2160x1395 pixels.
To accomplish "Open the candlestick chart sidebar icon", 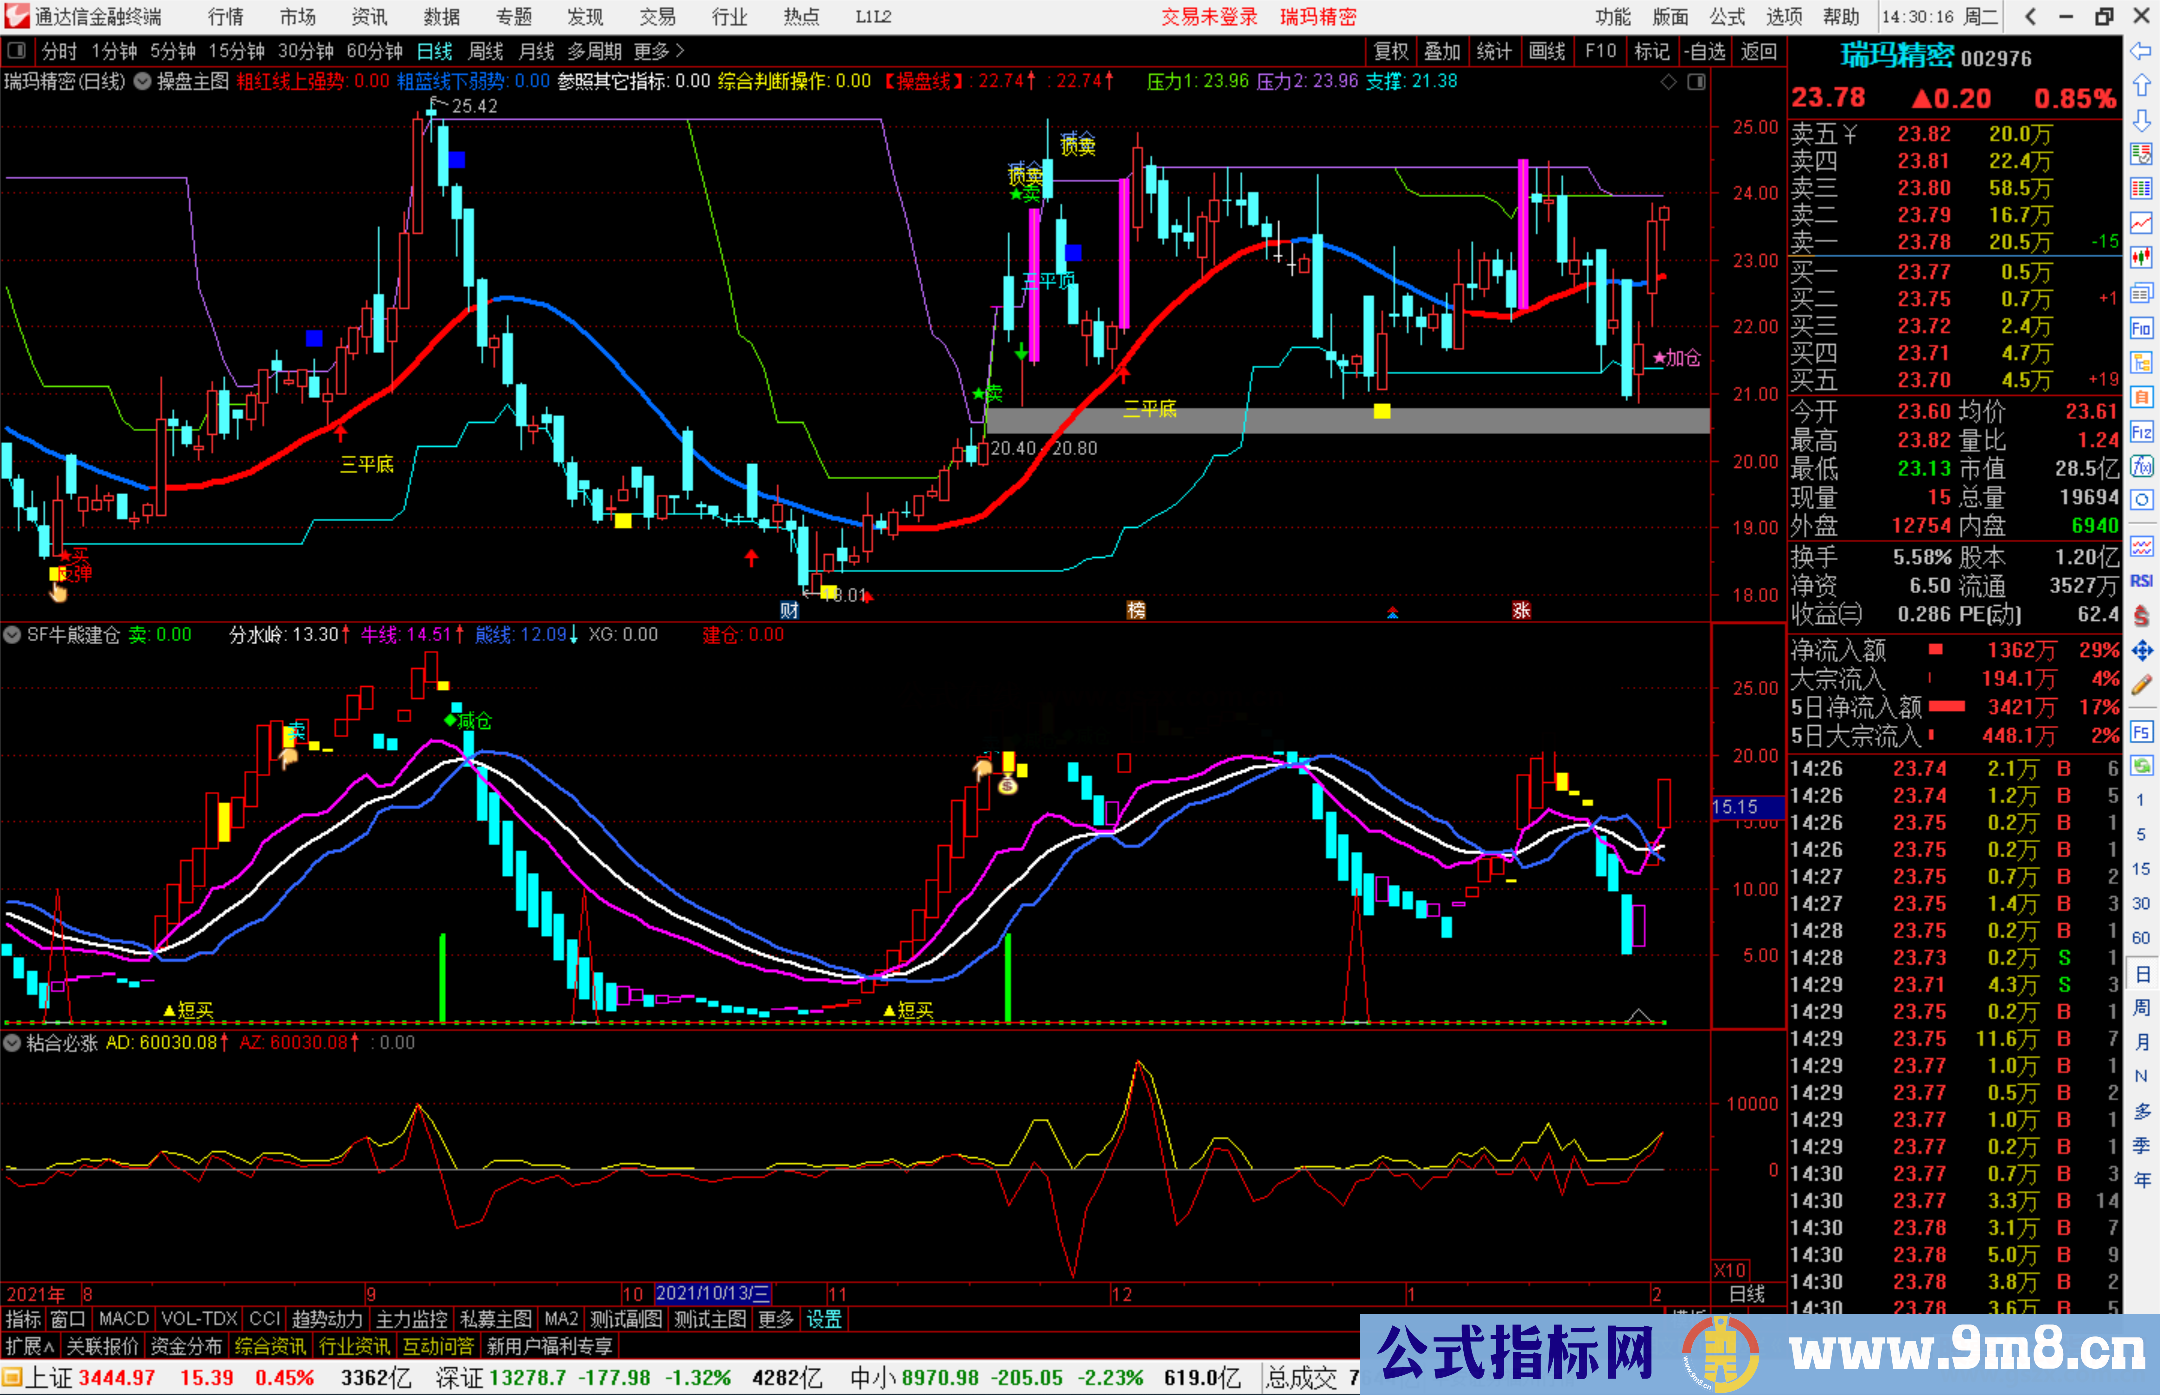I will [x=2141, y=258].
